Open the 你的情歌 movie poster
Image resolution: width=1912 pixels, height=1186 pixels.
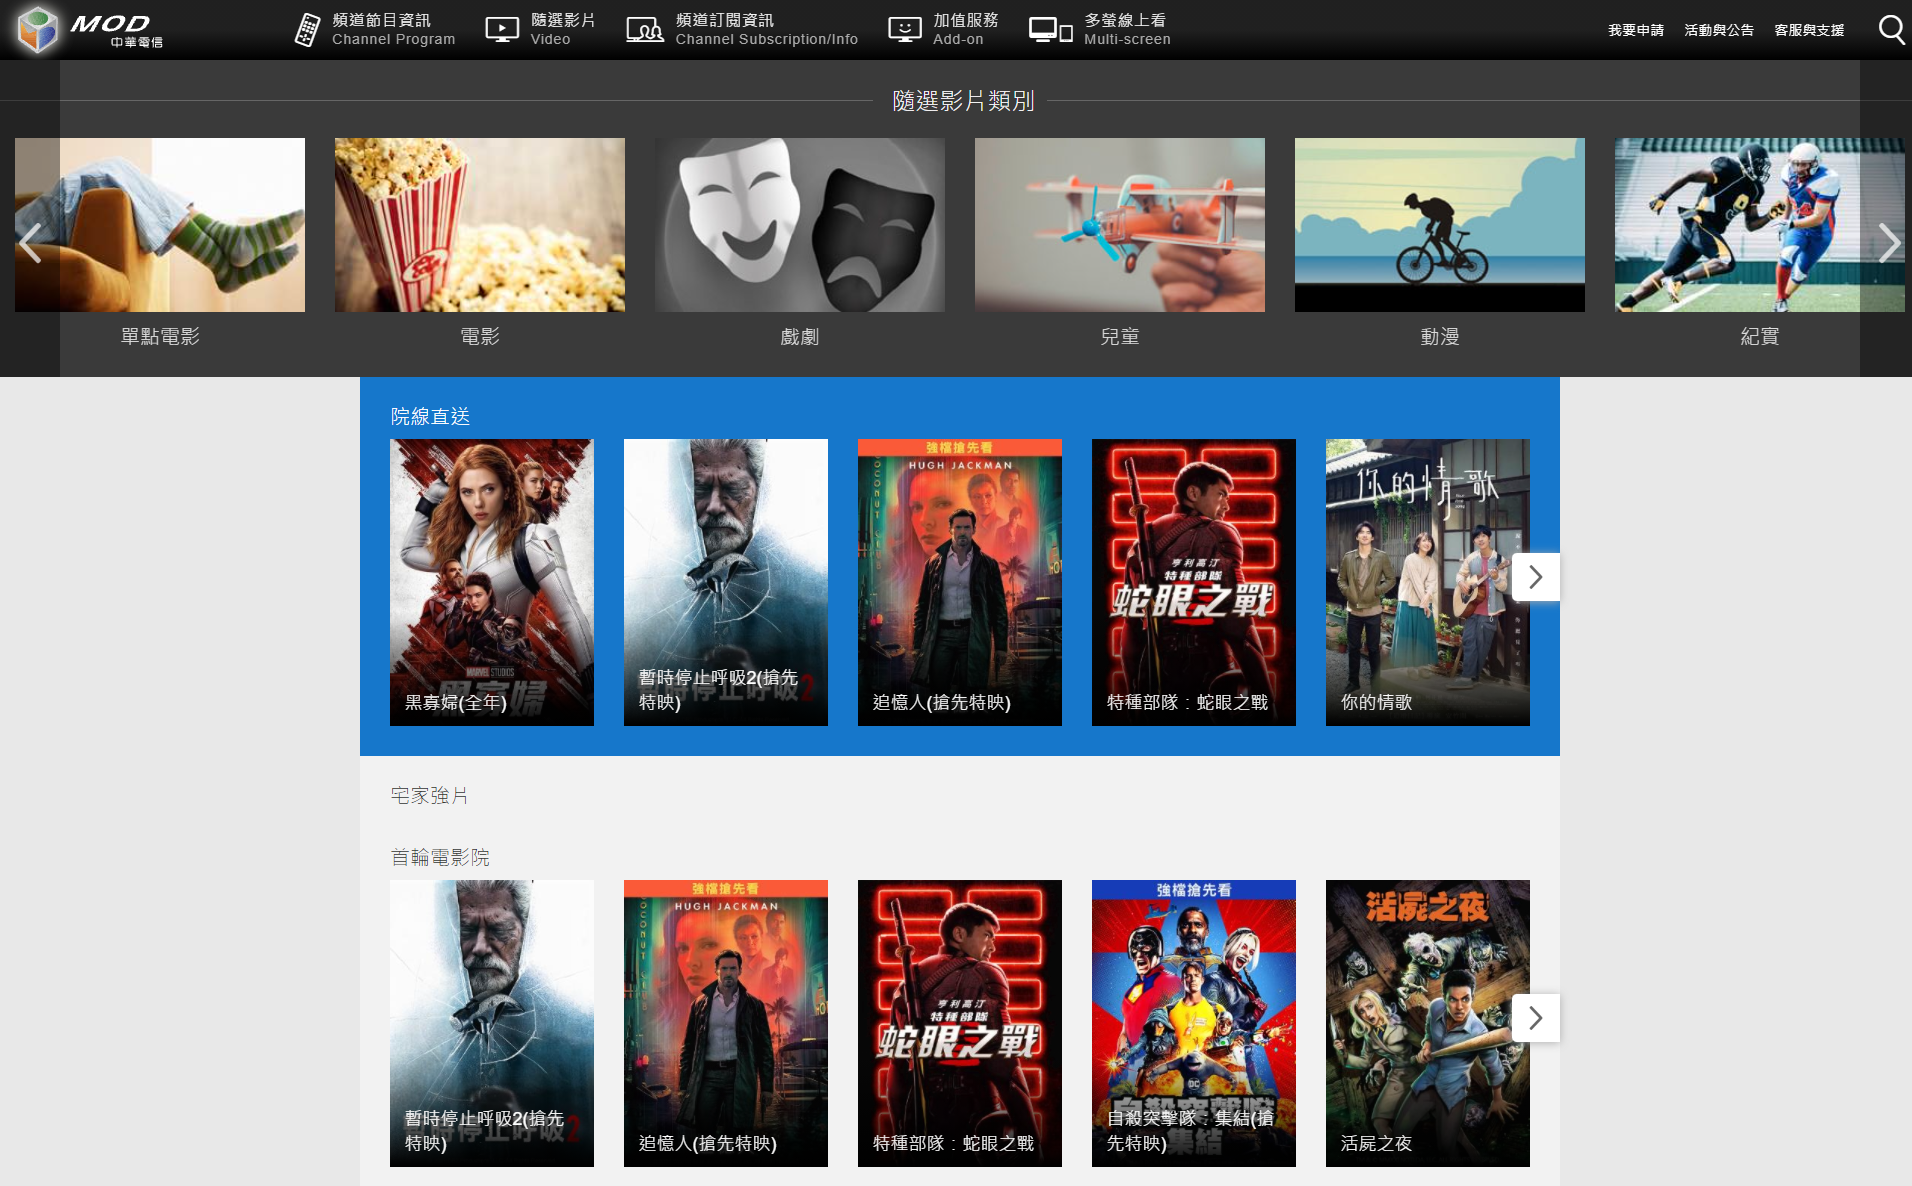(1428, 582)
